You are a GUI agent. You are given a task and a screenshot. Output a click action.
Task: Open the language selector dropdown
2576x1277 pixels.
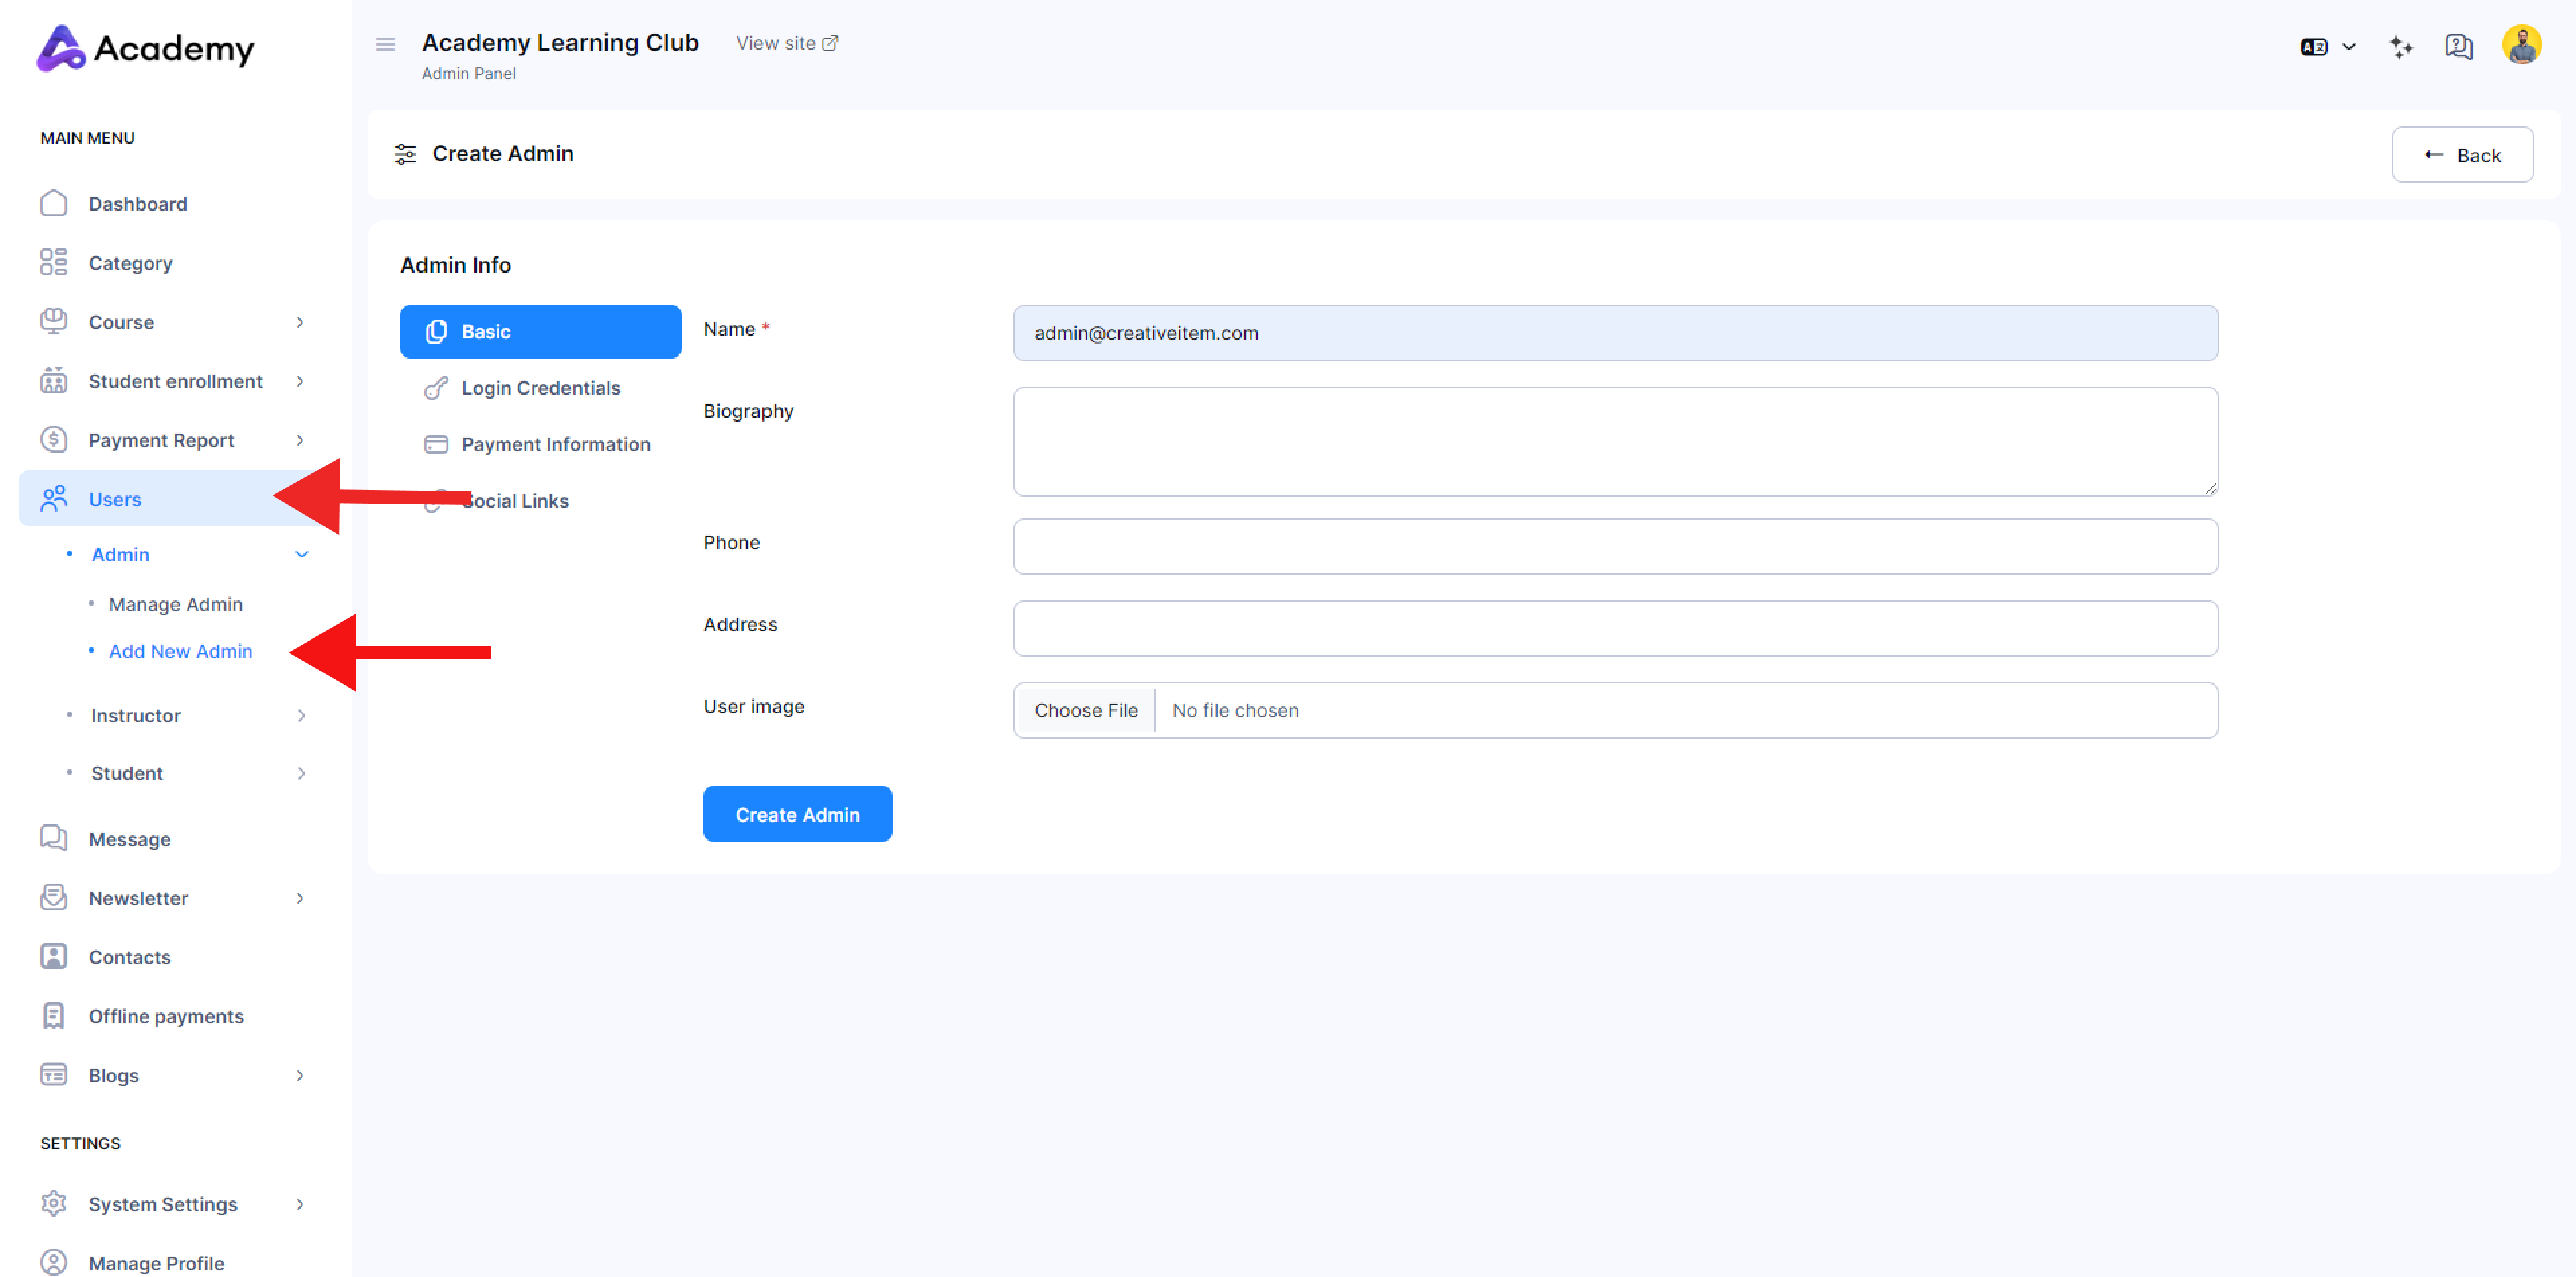pyautogui.click(x=2327, y=47)
